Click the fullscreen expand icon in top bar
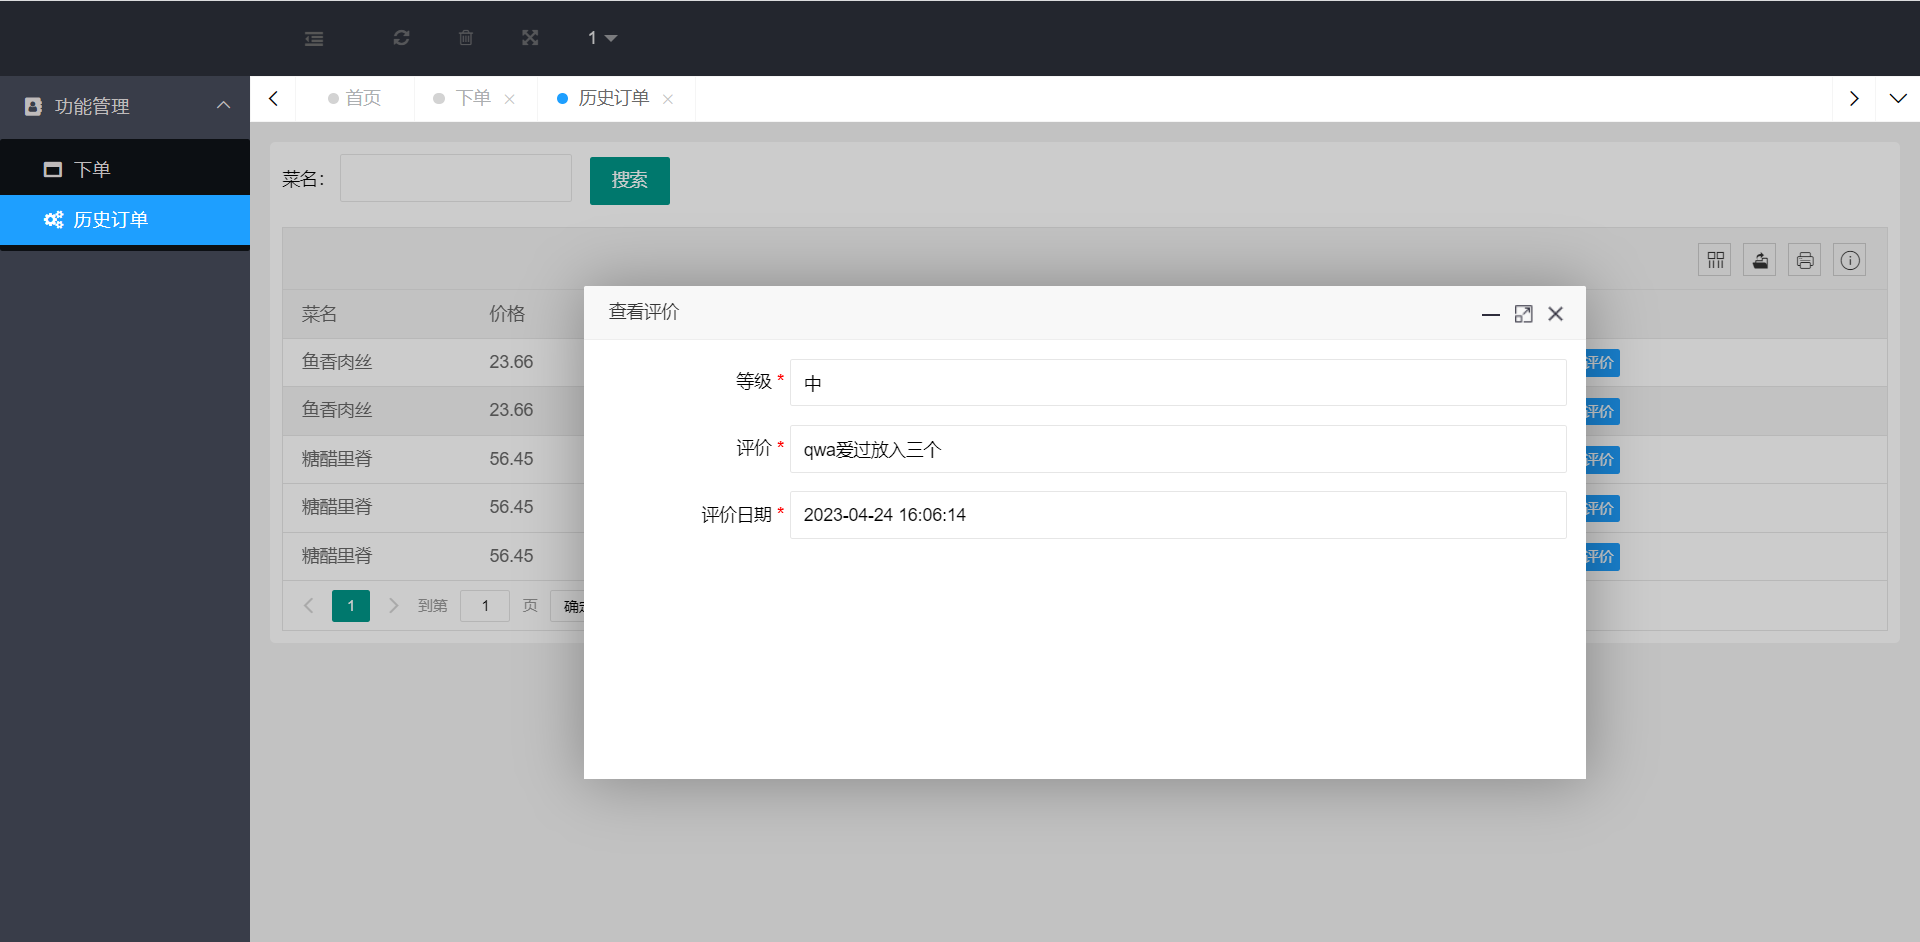 tap(530, 38)
